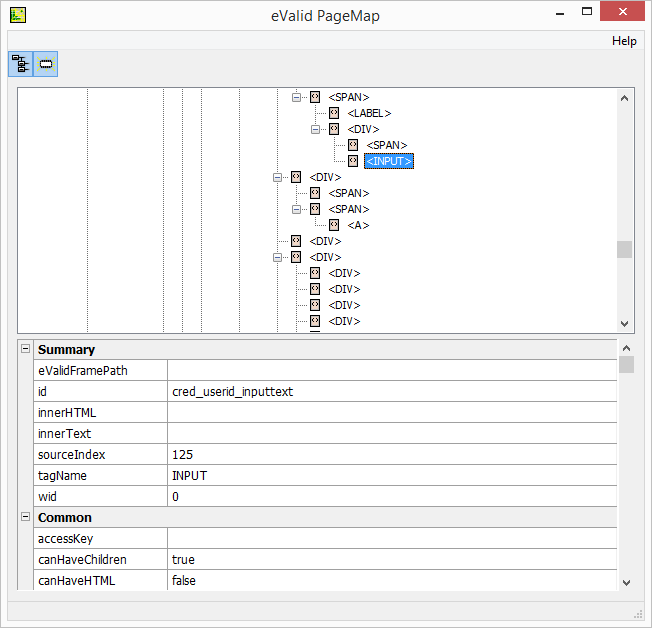
Task: Collapse the Summary property section
Action: point(25,349)
